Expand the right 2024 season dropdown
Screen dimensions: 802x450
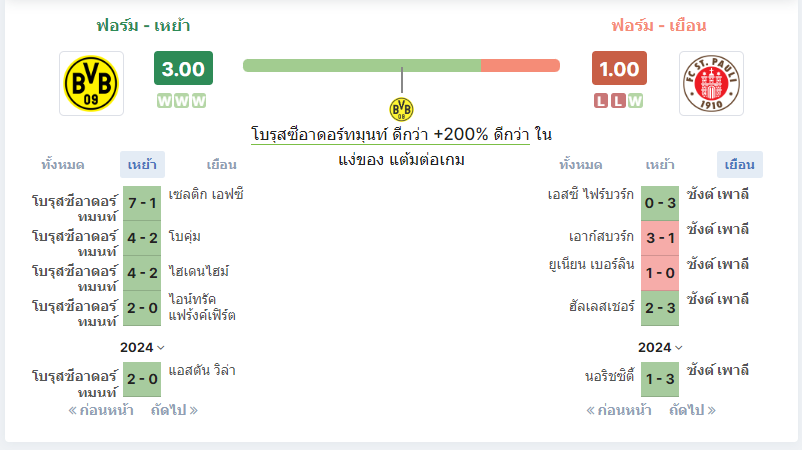pyautogui.click(x=660, y=348)
